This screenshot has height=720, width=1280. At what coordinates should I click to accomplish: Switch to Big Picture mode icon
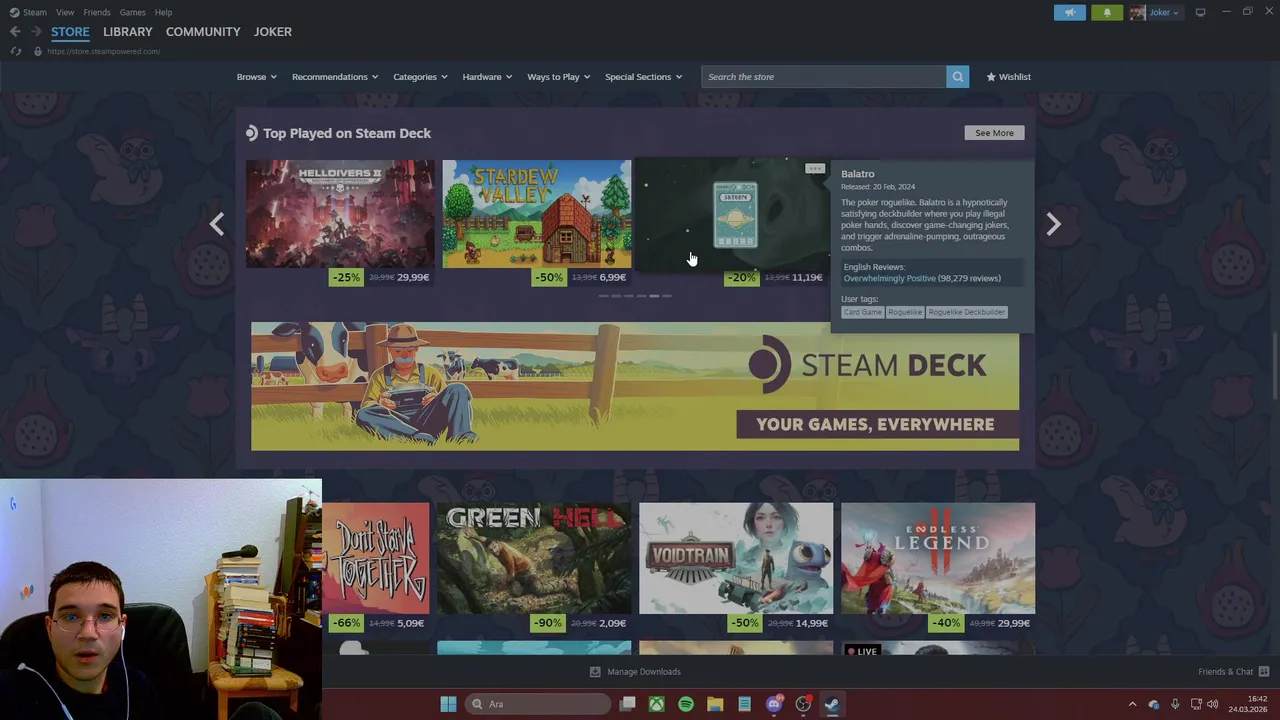(1200, 12)
